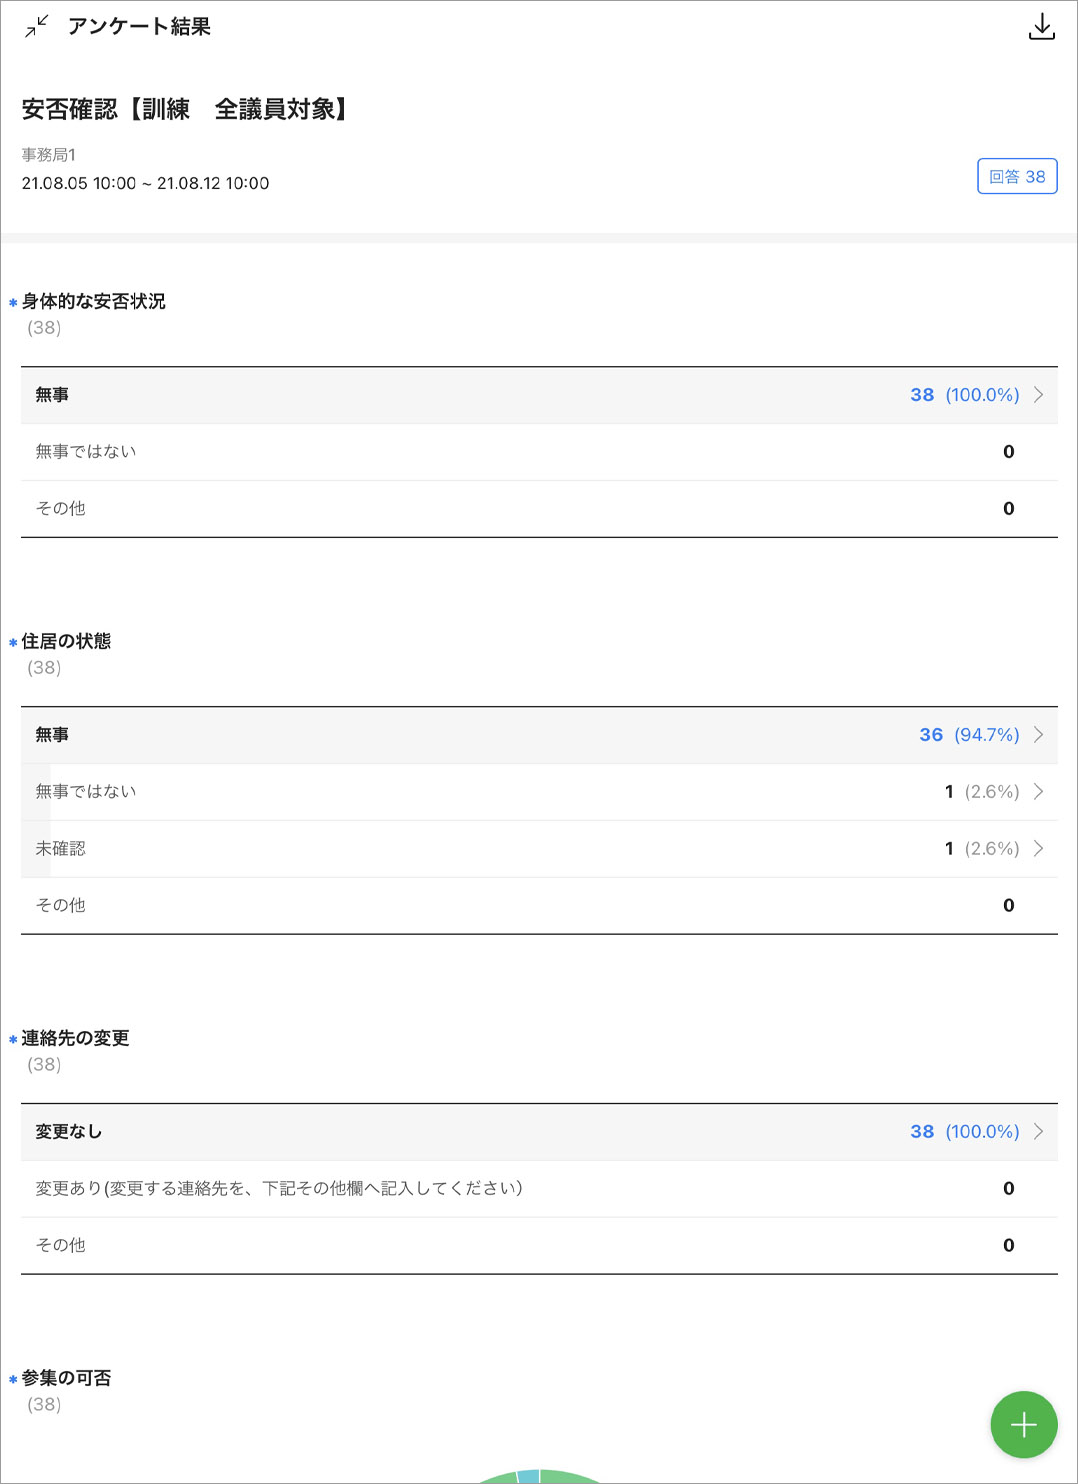This screenshot has height=1484, width=1078.
Task: Click the 38 (100.0%) count for 身体的な安否状況
Action: [964, 395]
